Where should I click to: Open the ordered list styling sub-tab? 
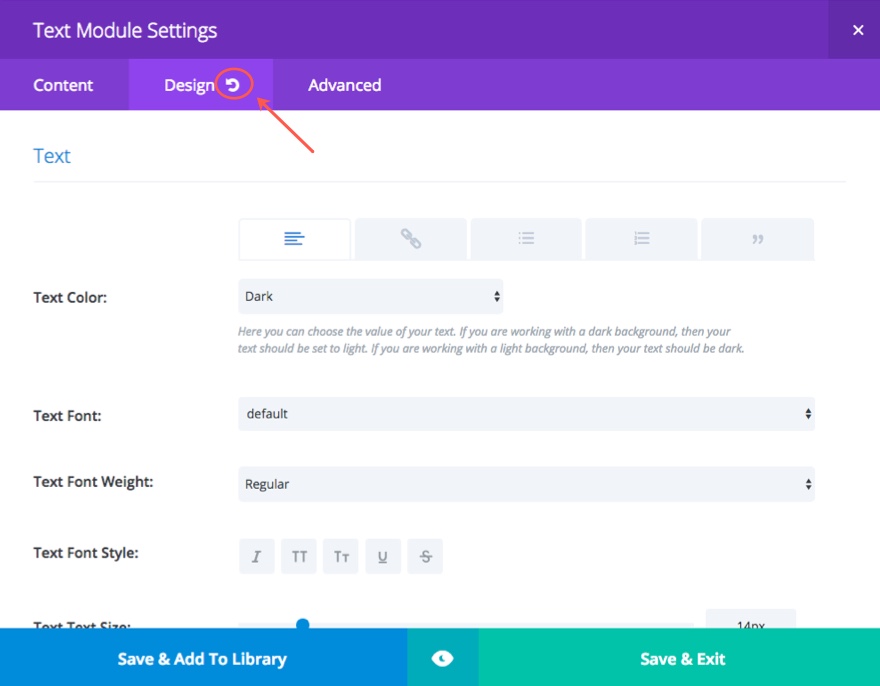click(641, 239)
